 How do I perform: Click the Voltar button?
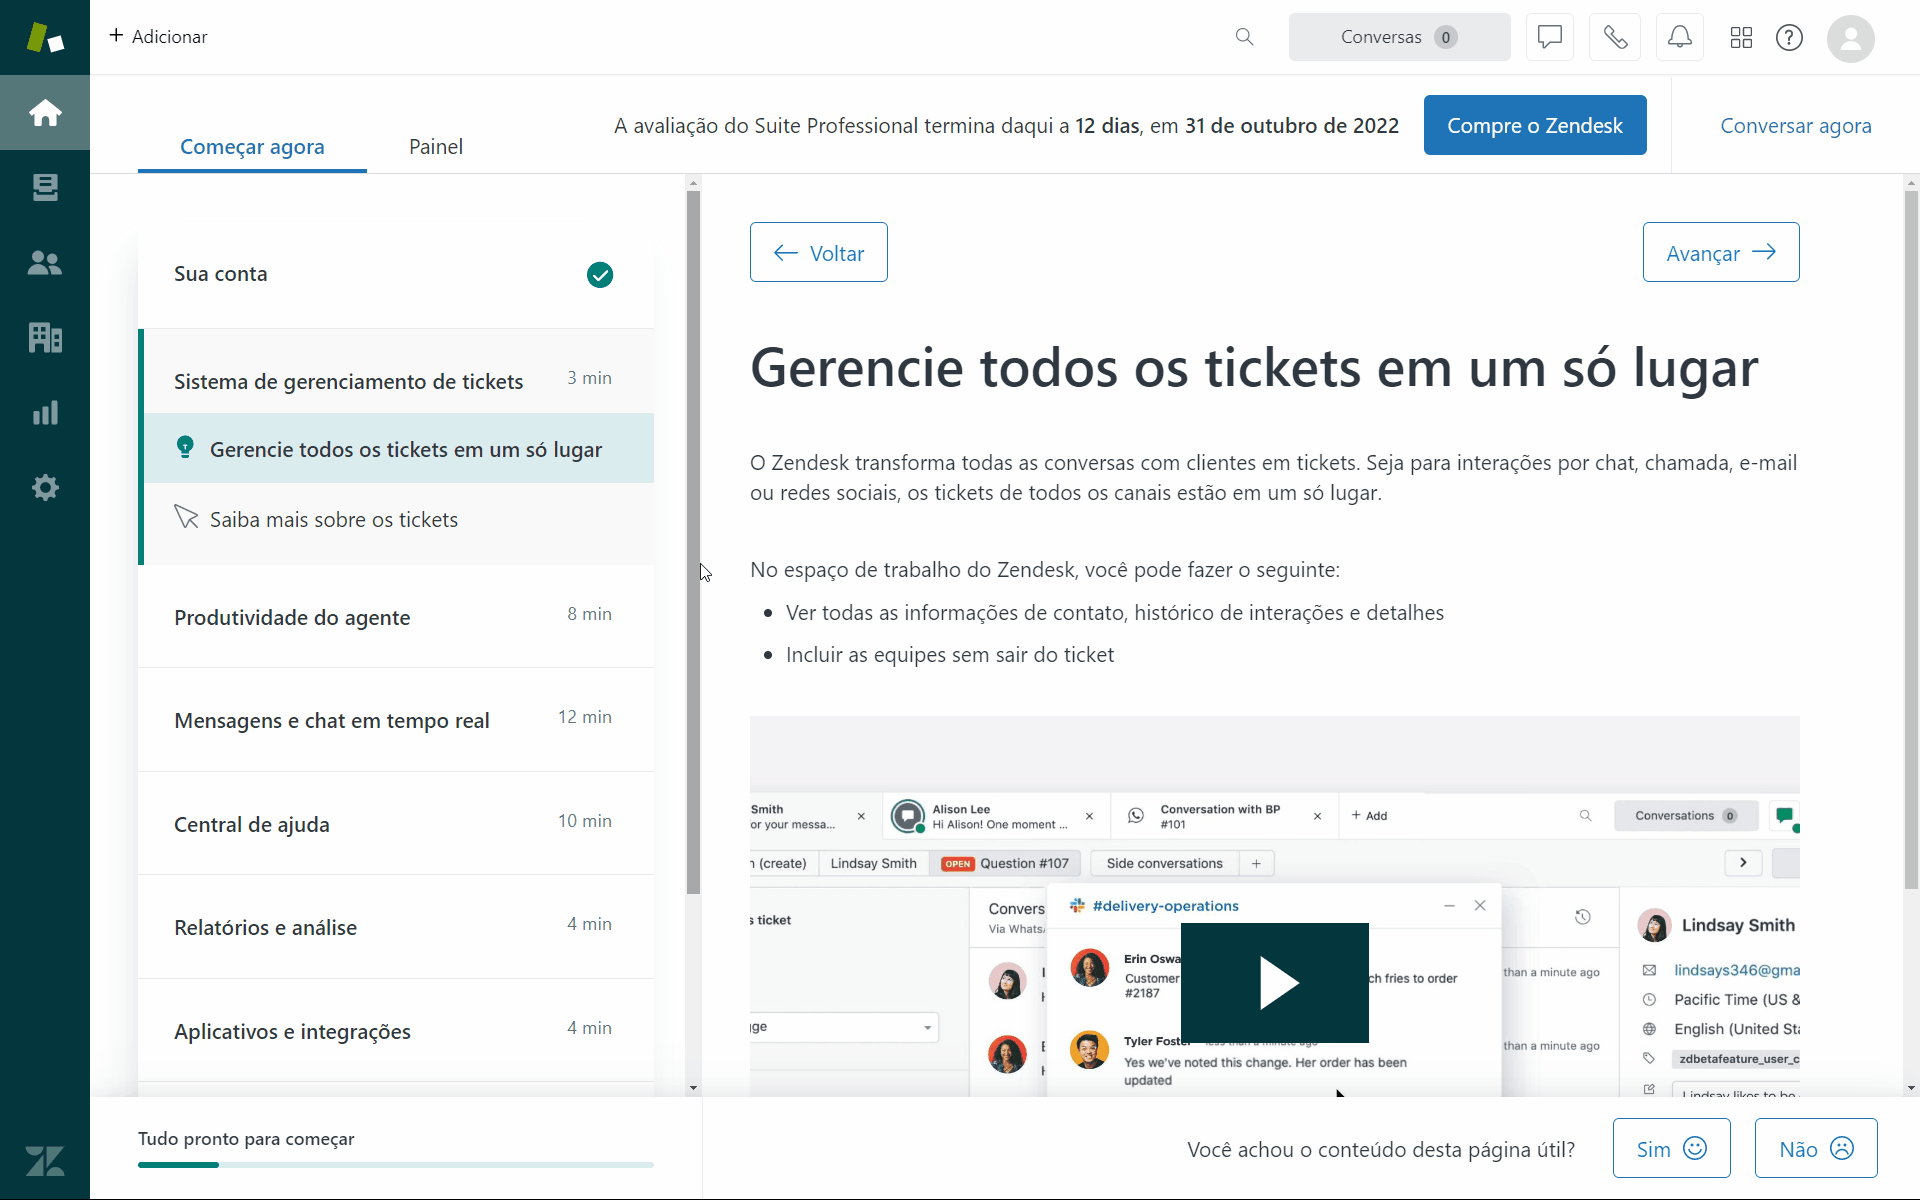click(819, 252)
